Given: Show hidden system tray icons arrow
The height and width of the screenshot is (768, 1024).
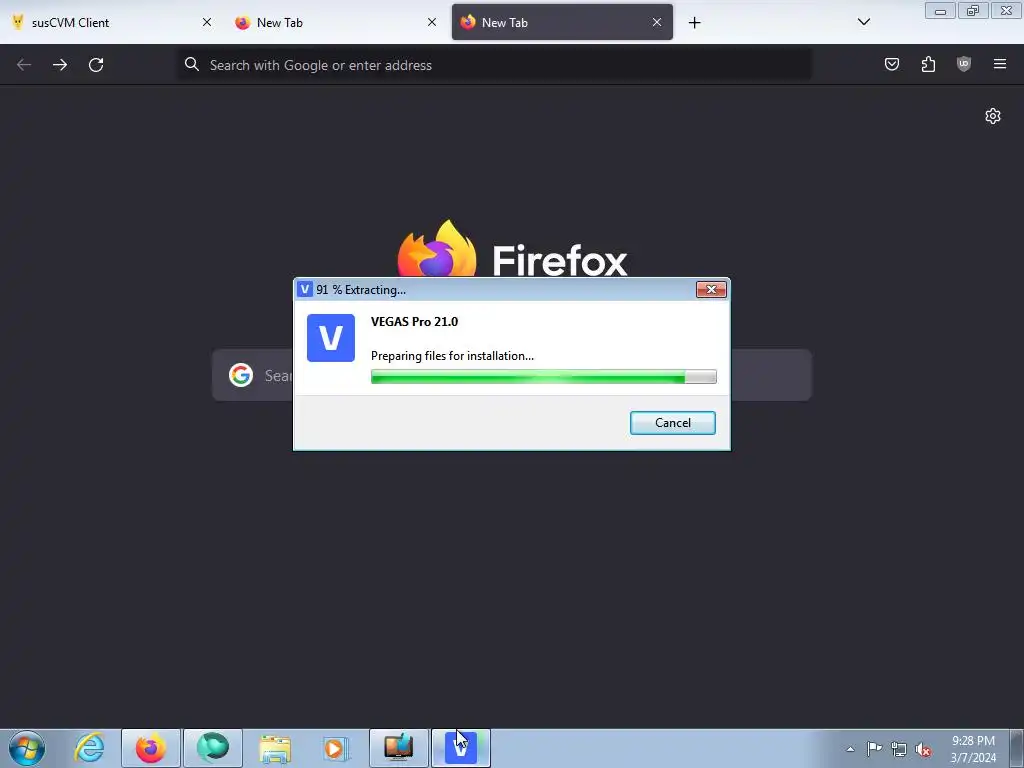Looking at the screenshot, I should pyautogui.click(x=850, y=749).
